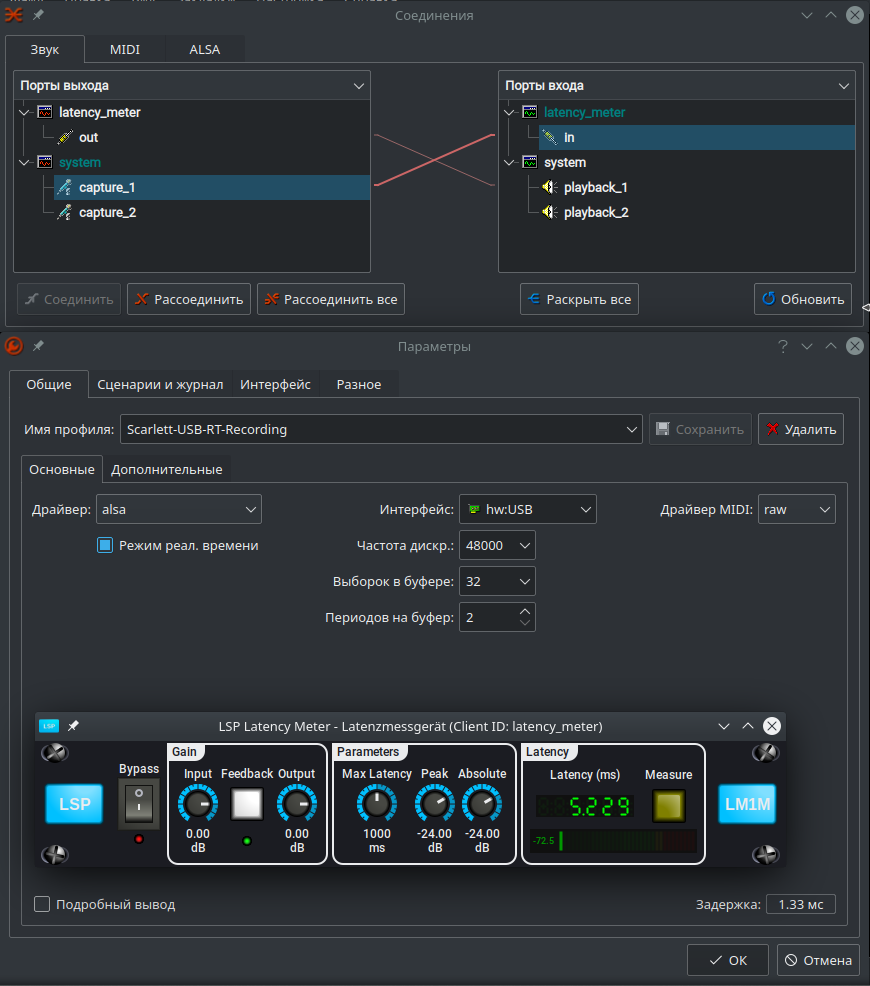Click the Parameters window app icon
This screenshot has height=986, width=870.
[13, 346]
